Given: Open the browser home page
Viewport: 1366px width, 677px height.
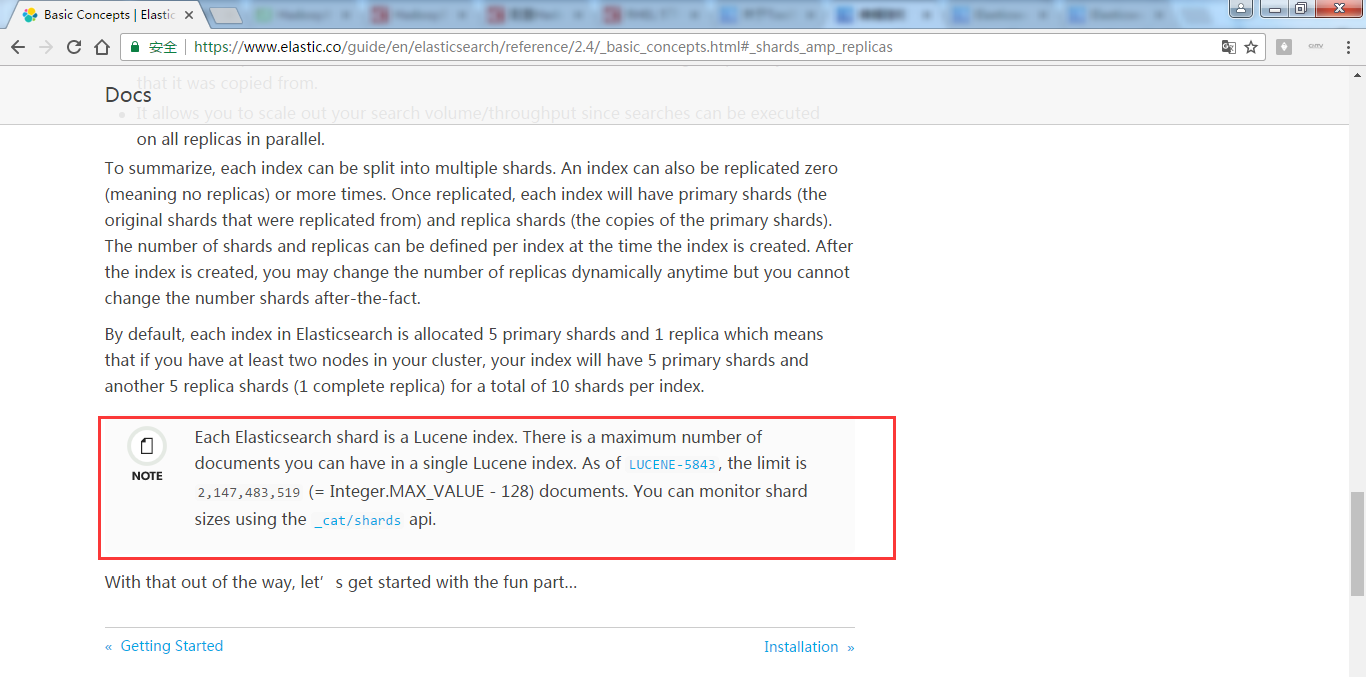Looking at the screenshot, I should [x=102, y=47].
